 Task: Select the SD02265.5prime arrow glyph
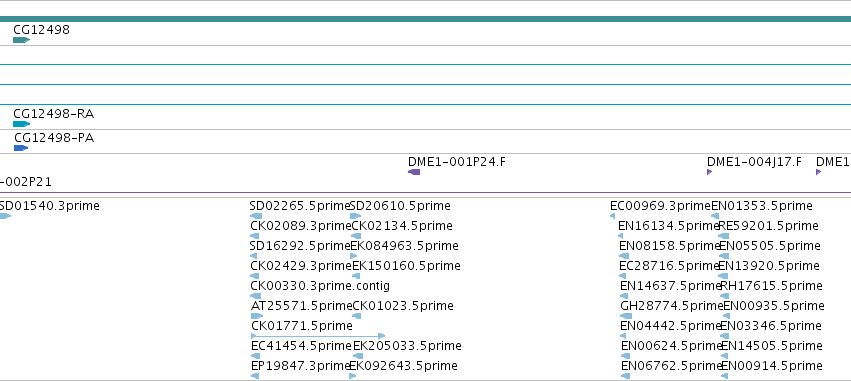256,216
